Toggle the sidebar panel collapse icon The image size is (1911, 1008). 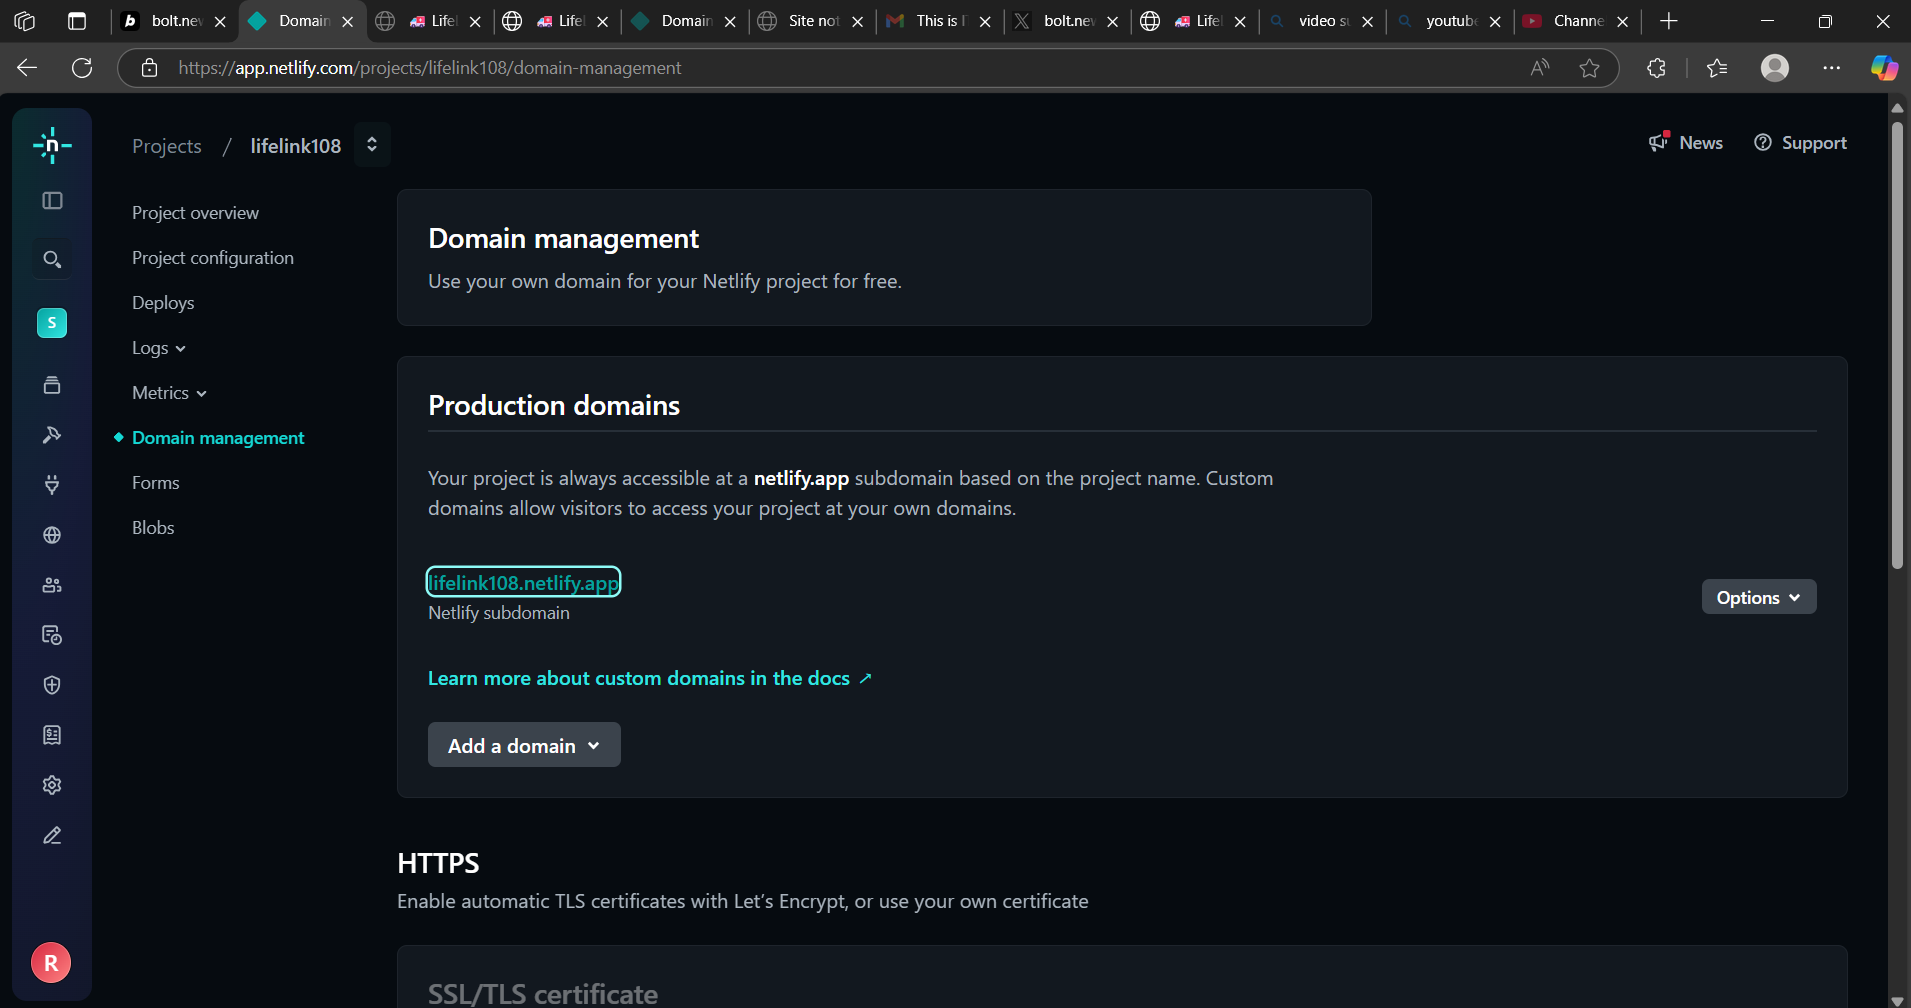pos(52,201)
